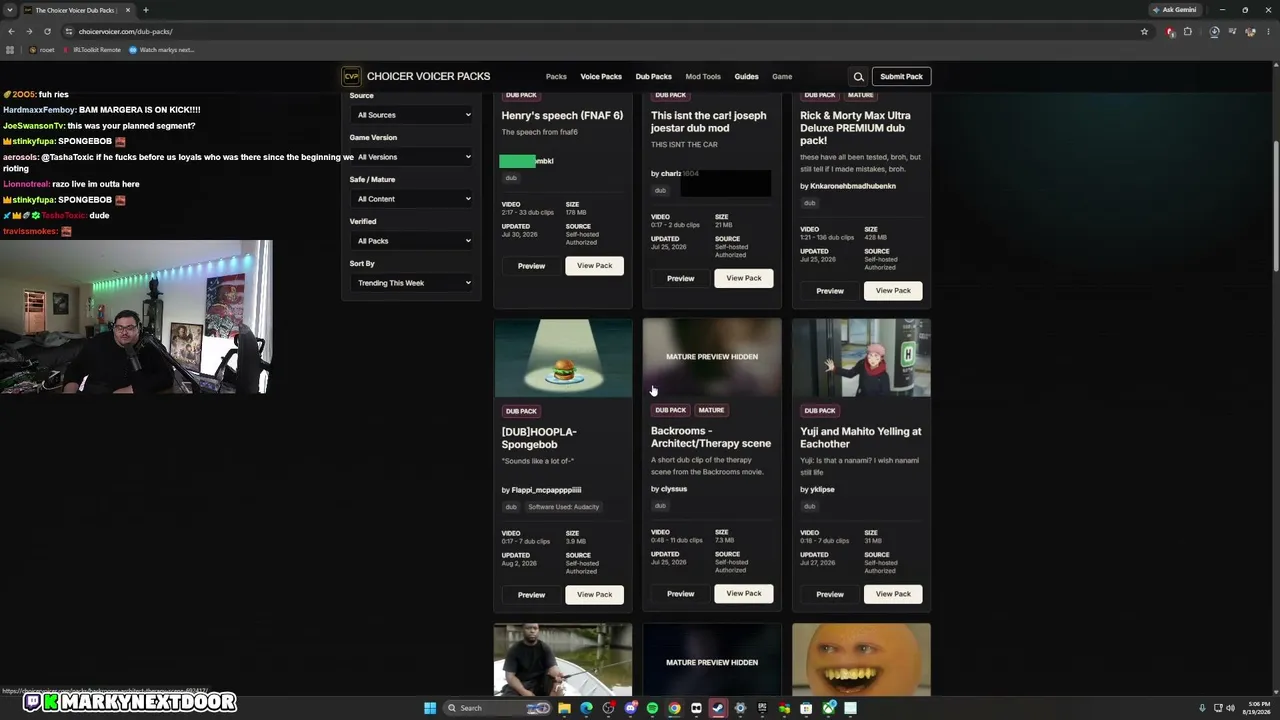The height and width of the screenshot is (720, 1280).
Task: Open author link 'clyssus'
Action: point(674,489)
